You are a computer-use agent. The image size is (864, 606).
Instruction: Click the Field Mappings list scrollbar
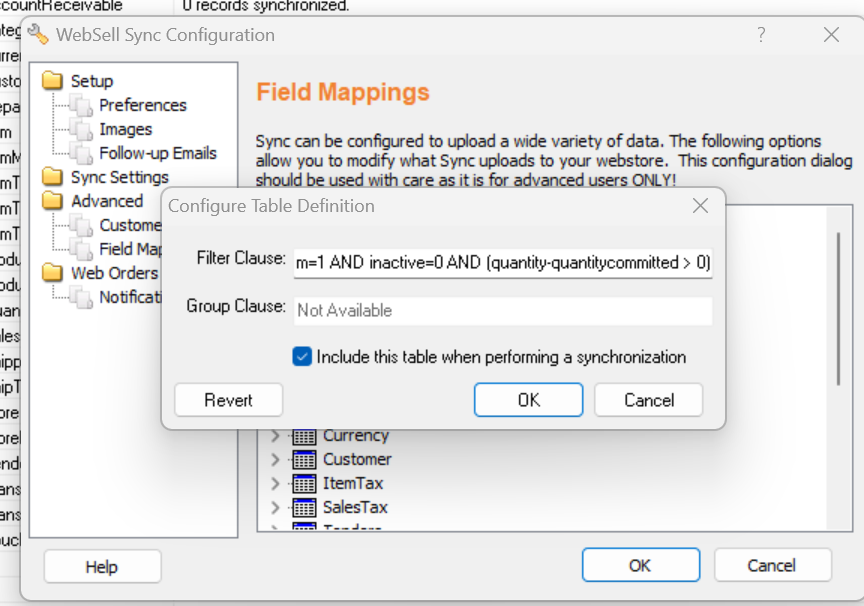click(x=839, y=309)
